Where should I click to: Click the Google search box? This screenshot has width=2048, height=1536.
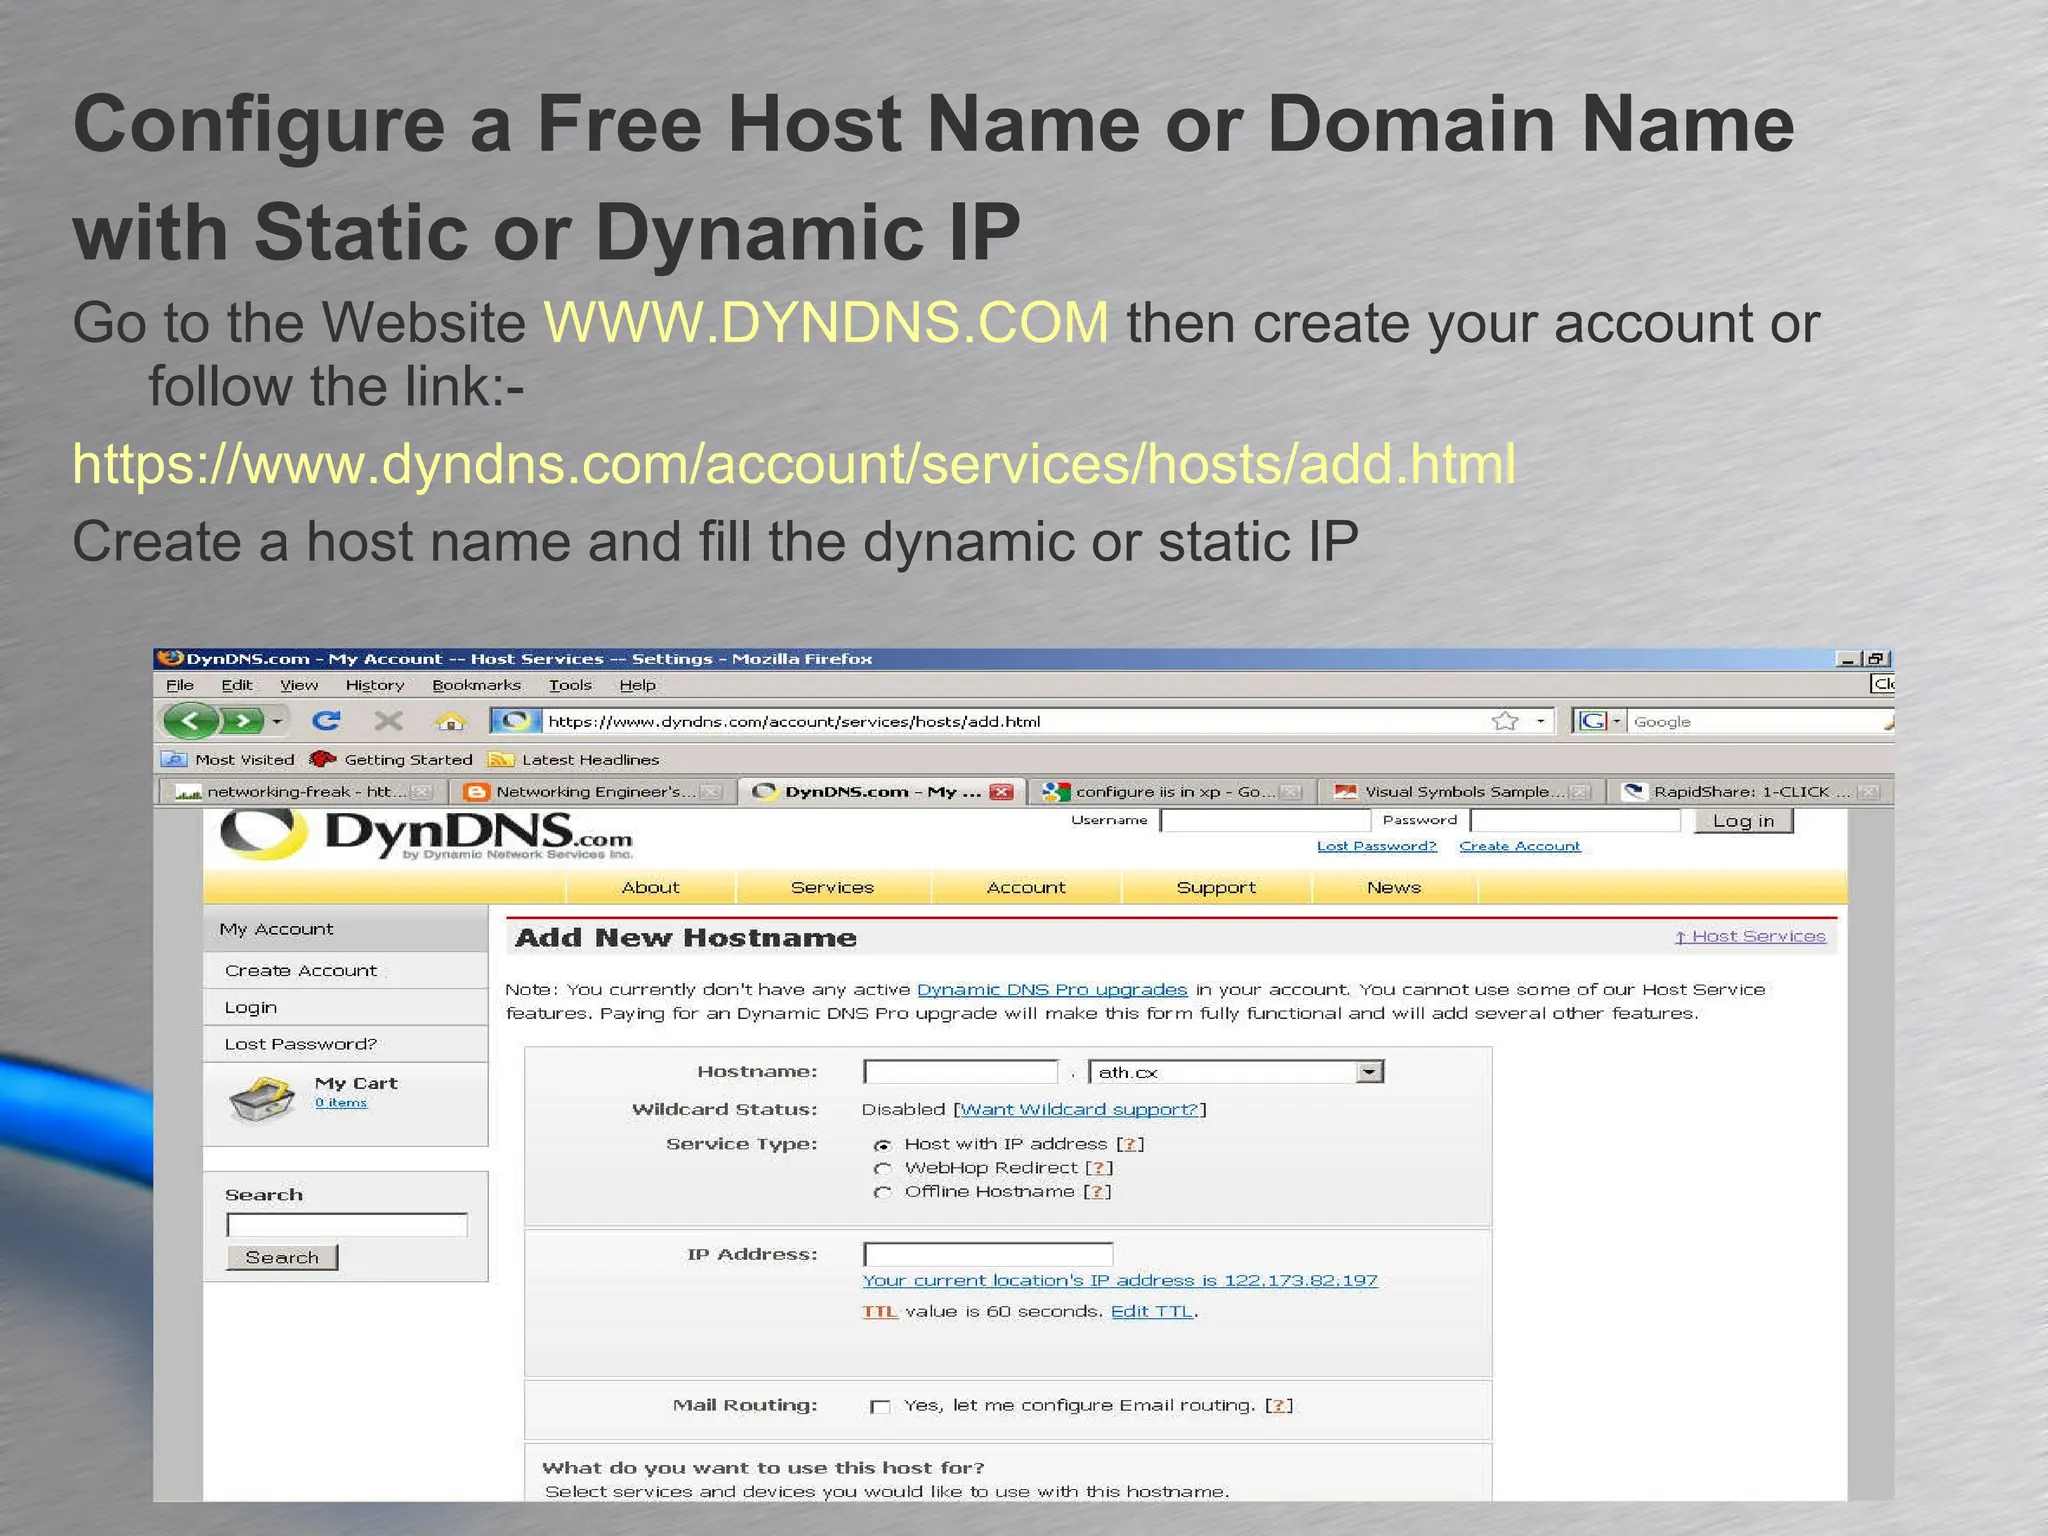(x=1755, y=721)
